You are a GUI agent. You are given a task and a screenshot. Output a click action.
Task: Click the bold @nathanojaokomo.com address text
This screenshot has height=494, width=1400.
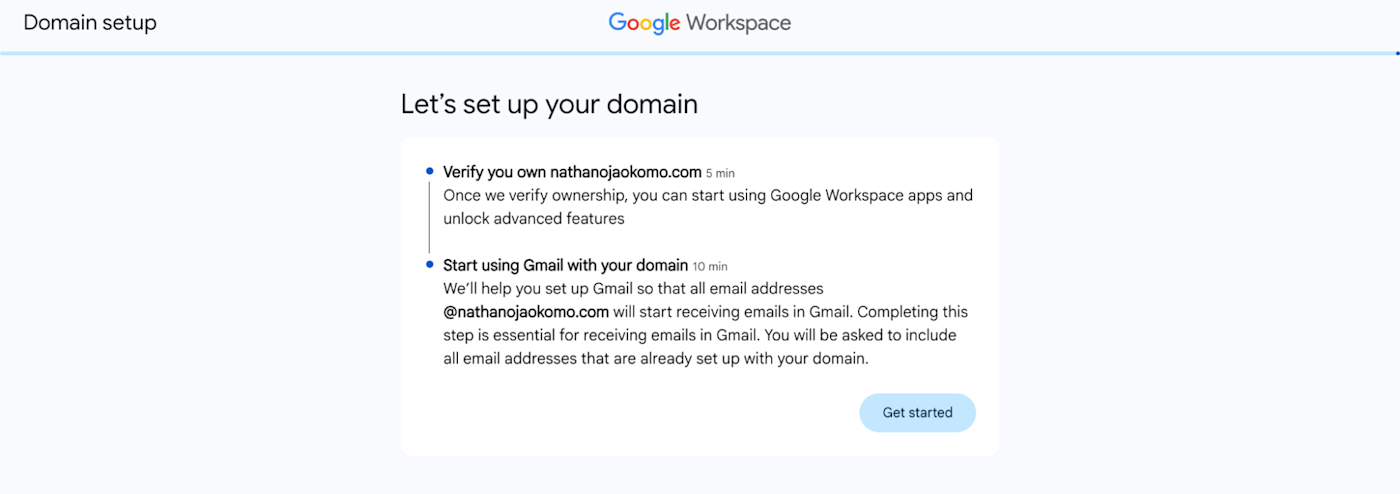526,311
